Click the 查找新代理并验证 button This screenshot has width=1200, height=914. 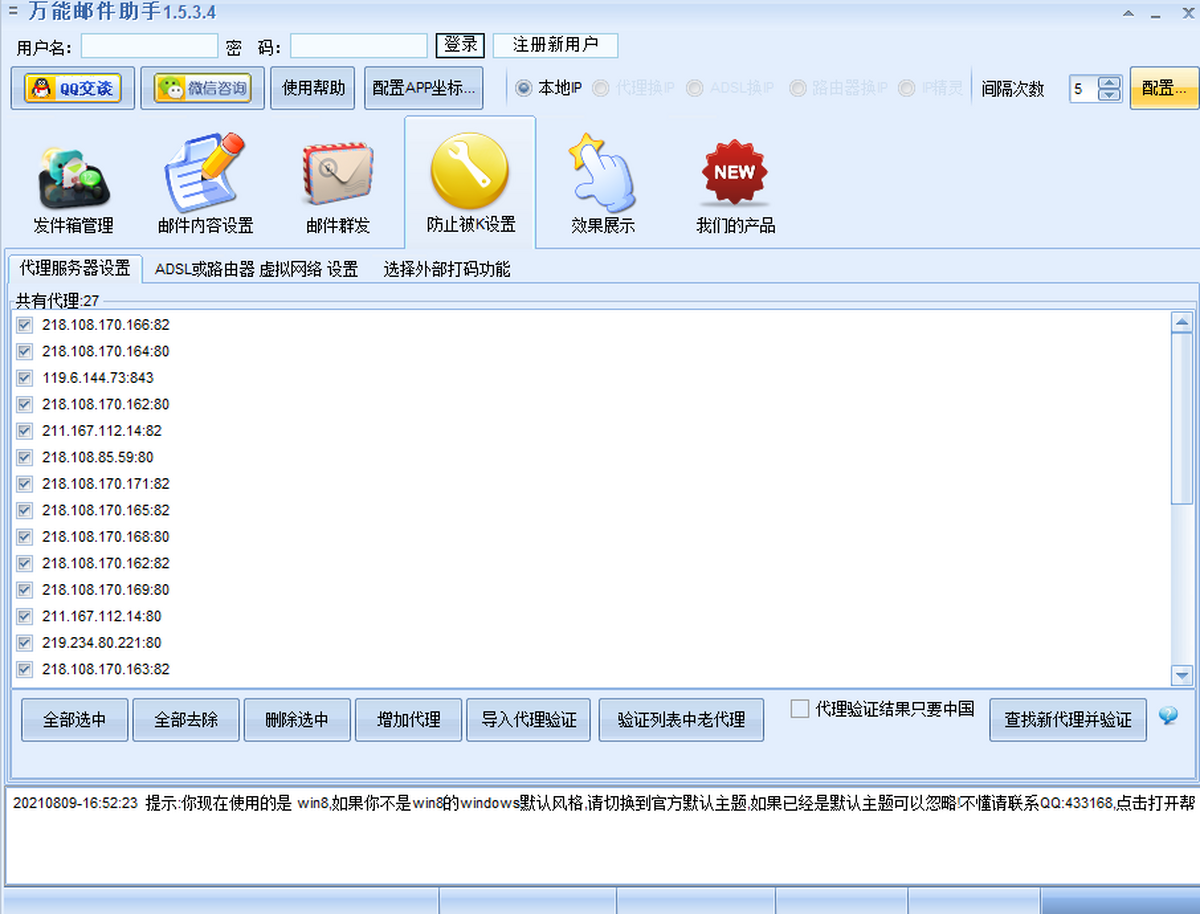coord(1068,720)
